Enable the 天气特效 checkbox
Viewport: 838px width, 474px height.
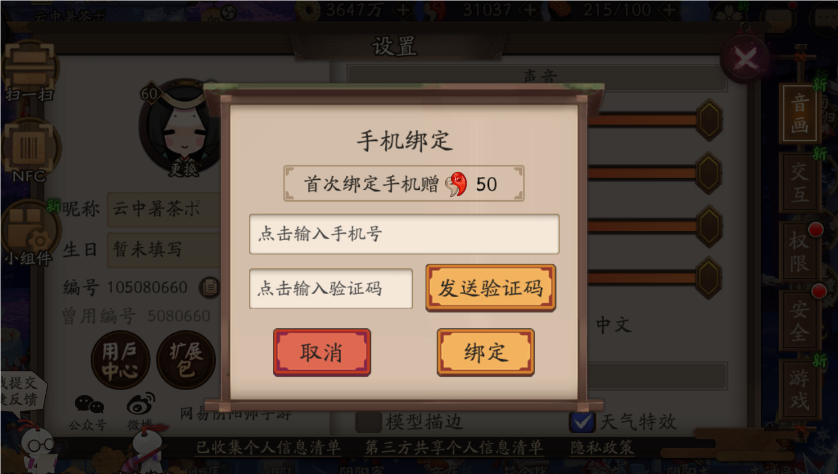582,422
